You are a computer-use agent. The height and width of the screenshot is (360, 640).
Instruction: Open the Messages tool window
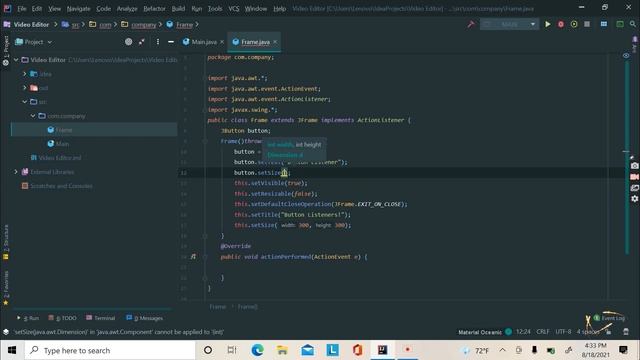(144, 318)
